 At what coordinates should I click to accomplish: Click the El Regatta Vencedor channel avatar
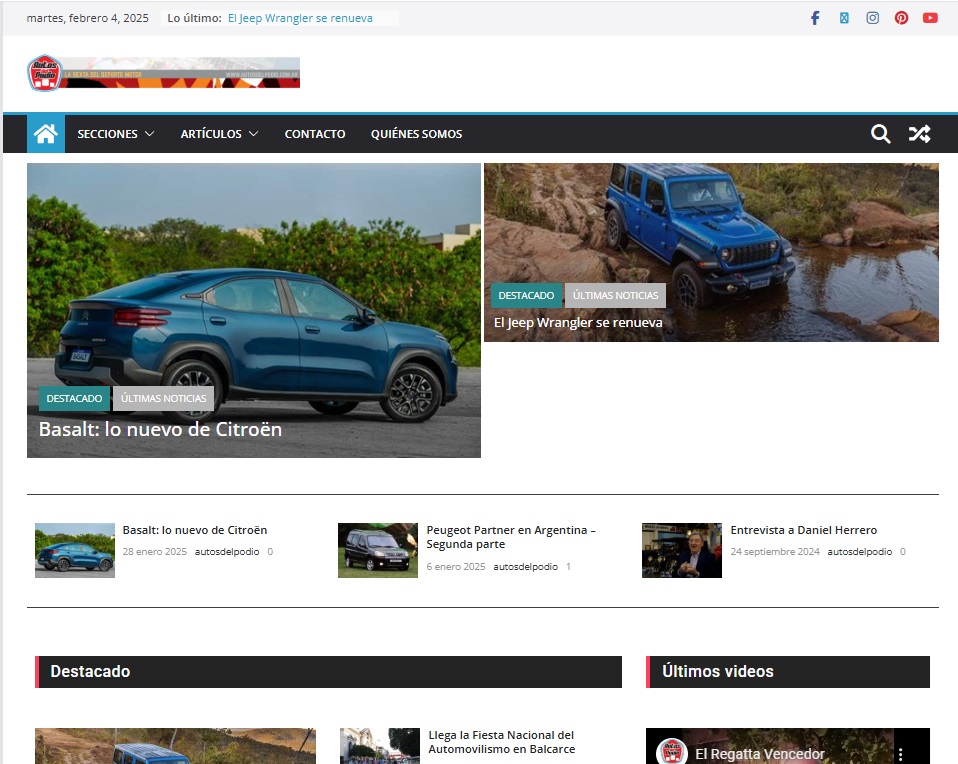[671, 752]
